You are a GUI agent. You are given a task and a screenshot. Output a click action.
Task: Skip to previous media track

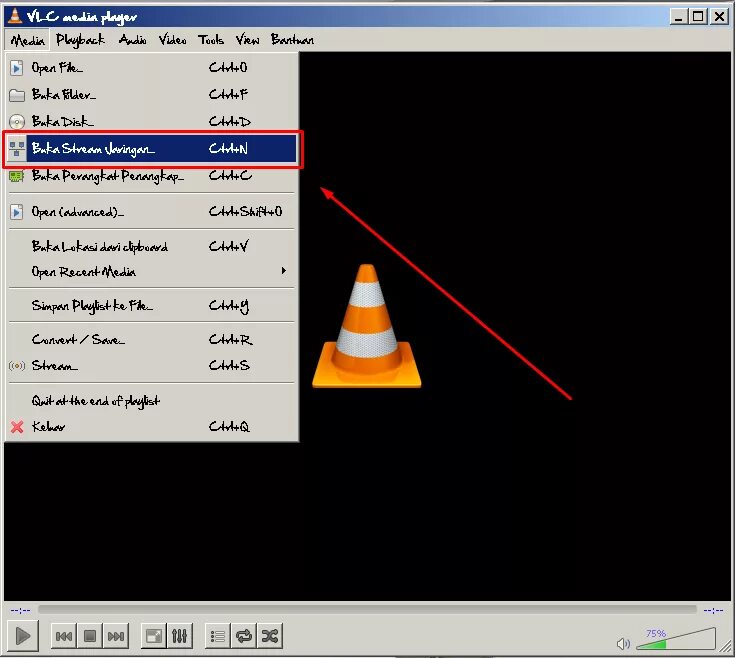coord(64,636)
